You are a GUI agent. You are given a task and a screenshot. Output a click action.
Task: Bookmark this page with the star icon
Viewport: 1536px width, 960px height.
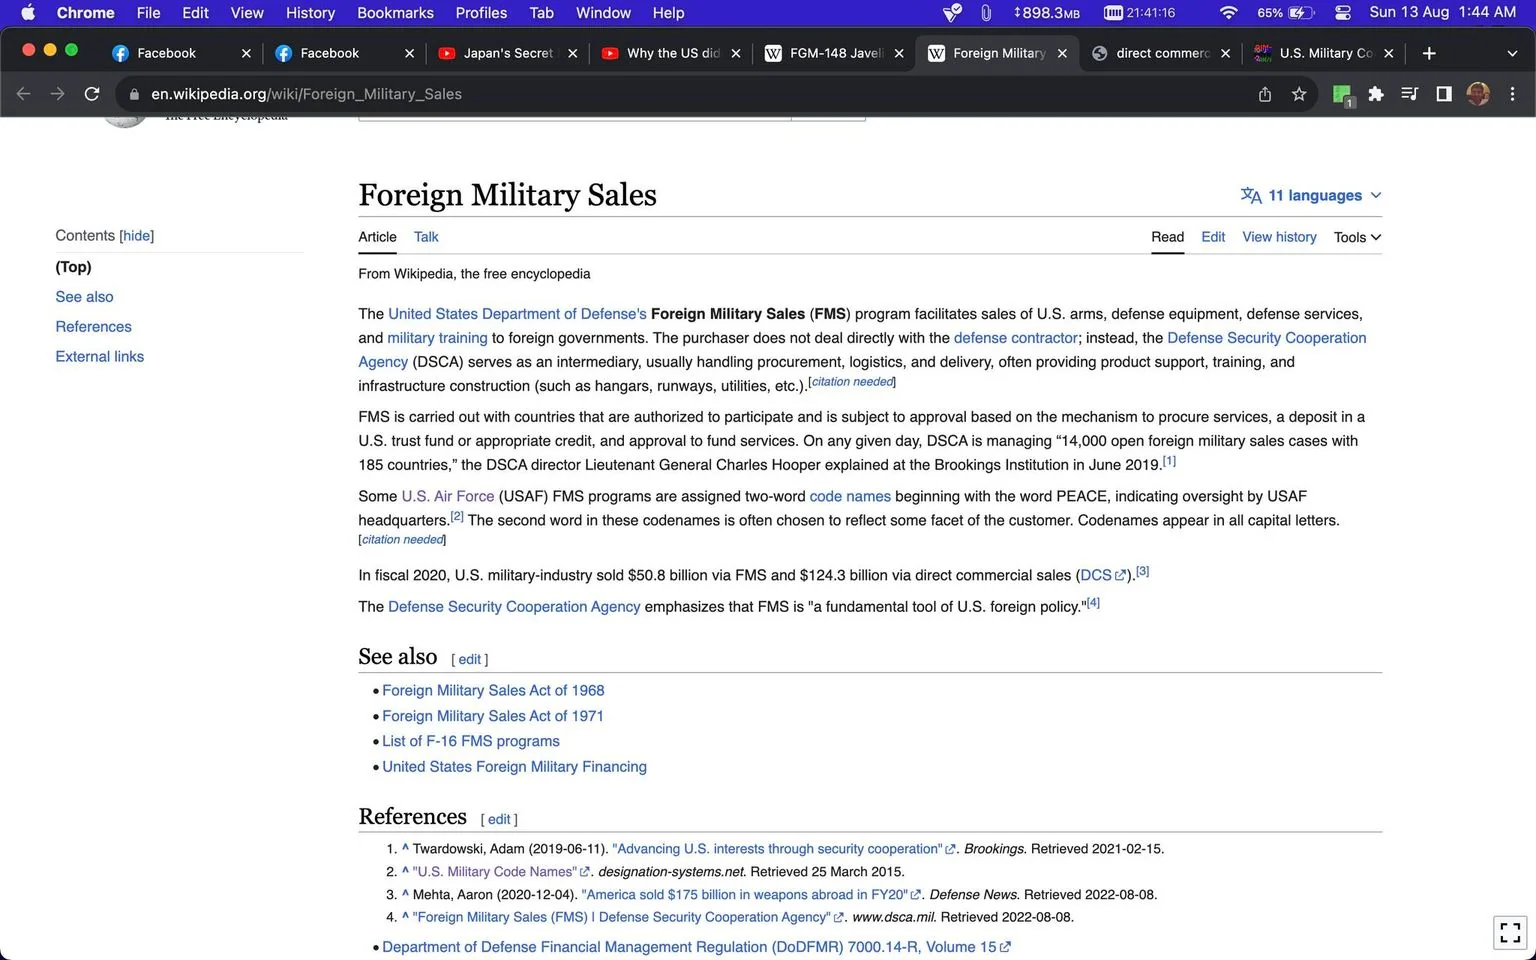pyautogui.click(x=1299, y=94)
